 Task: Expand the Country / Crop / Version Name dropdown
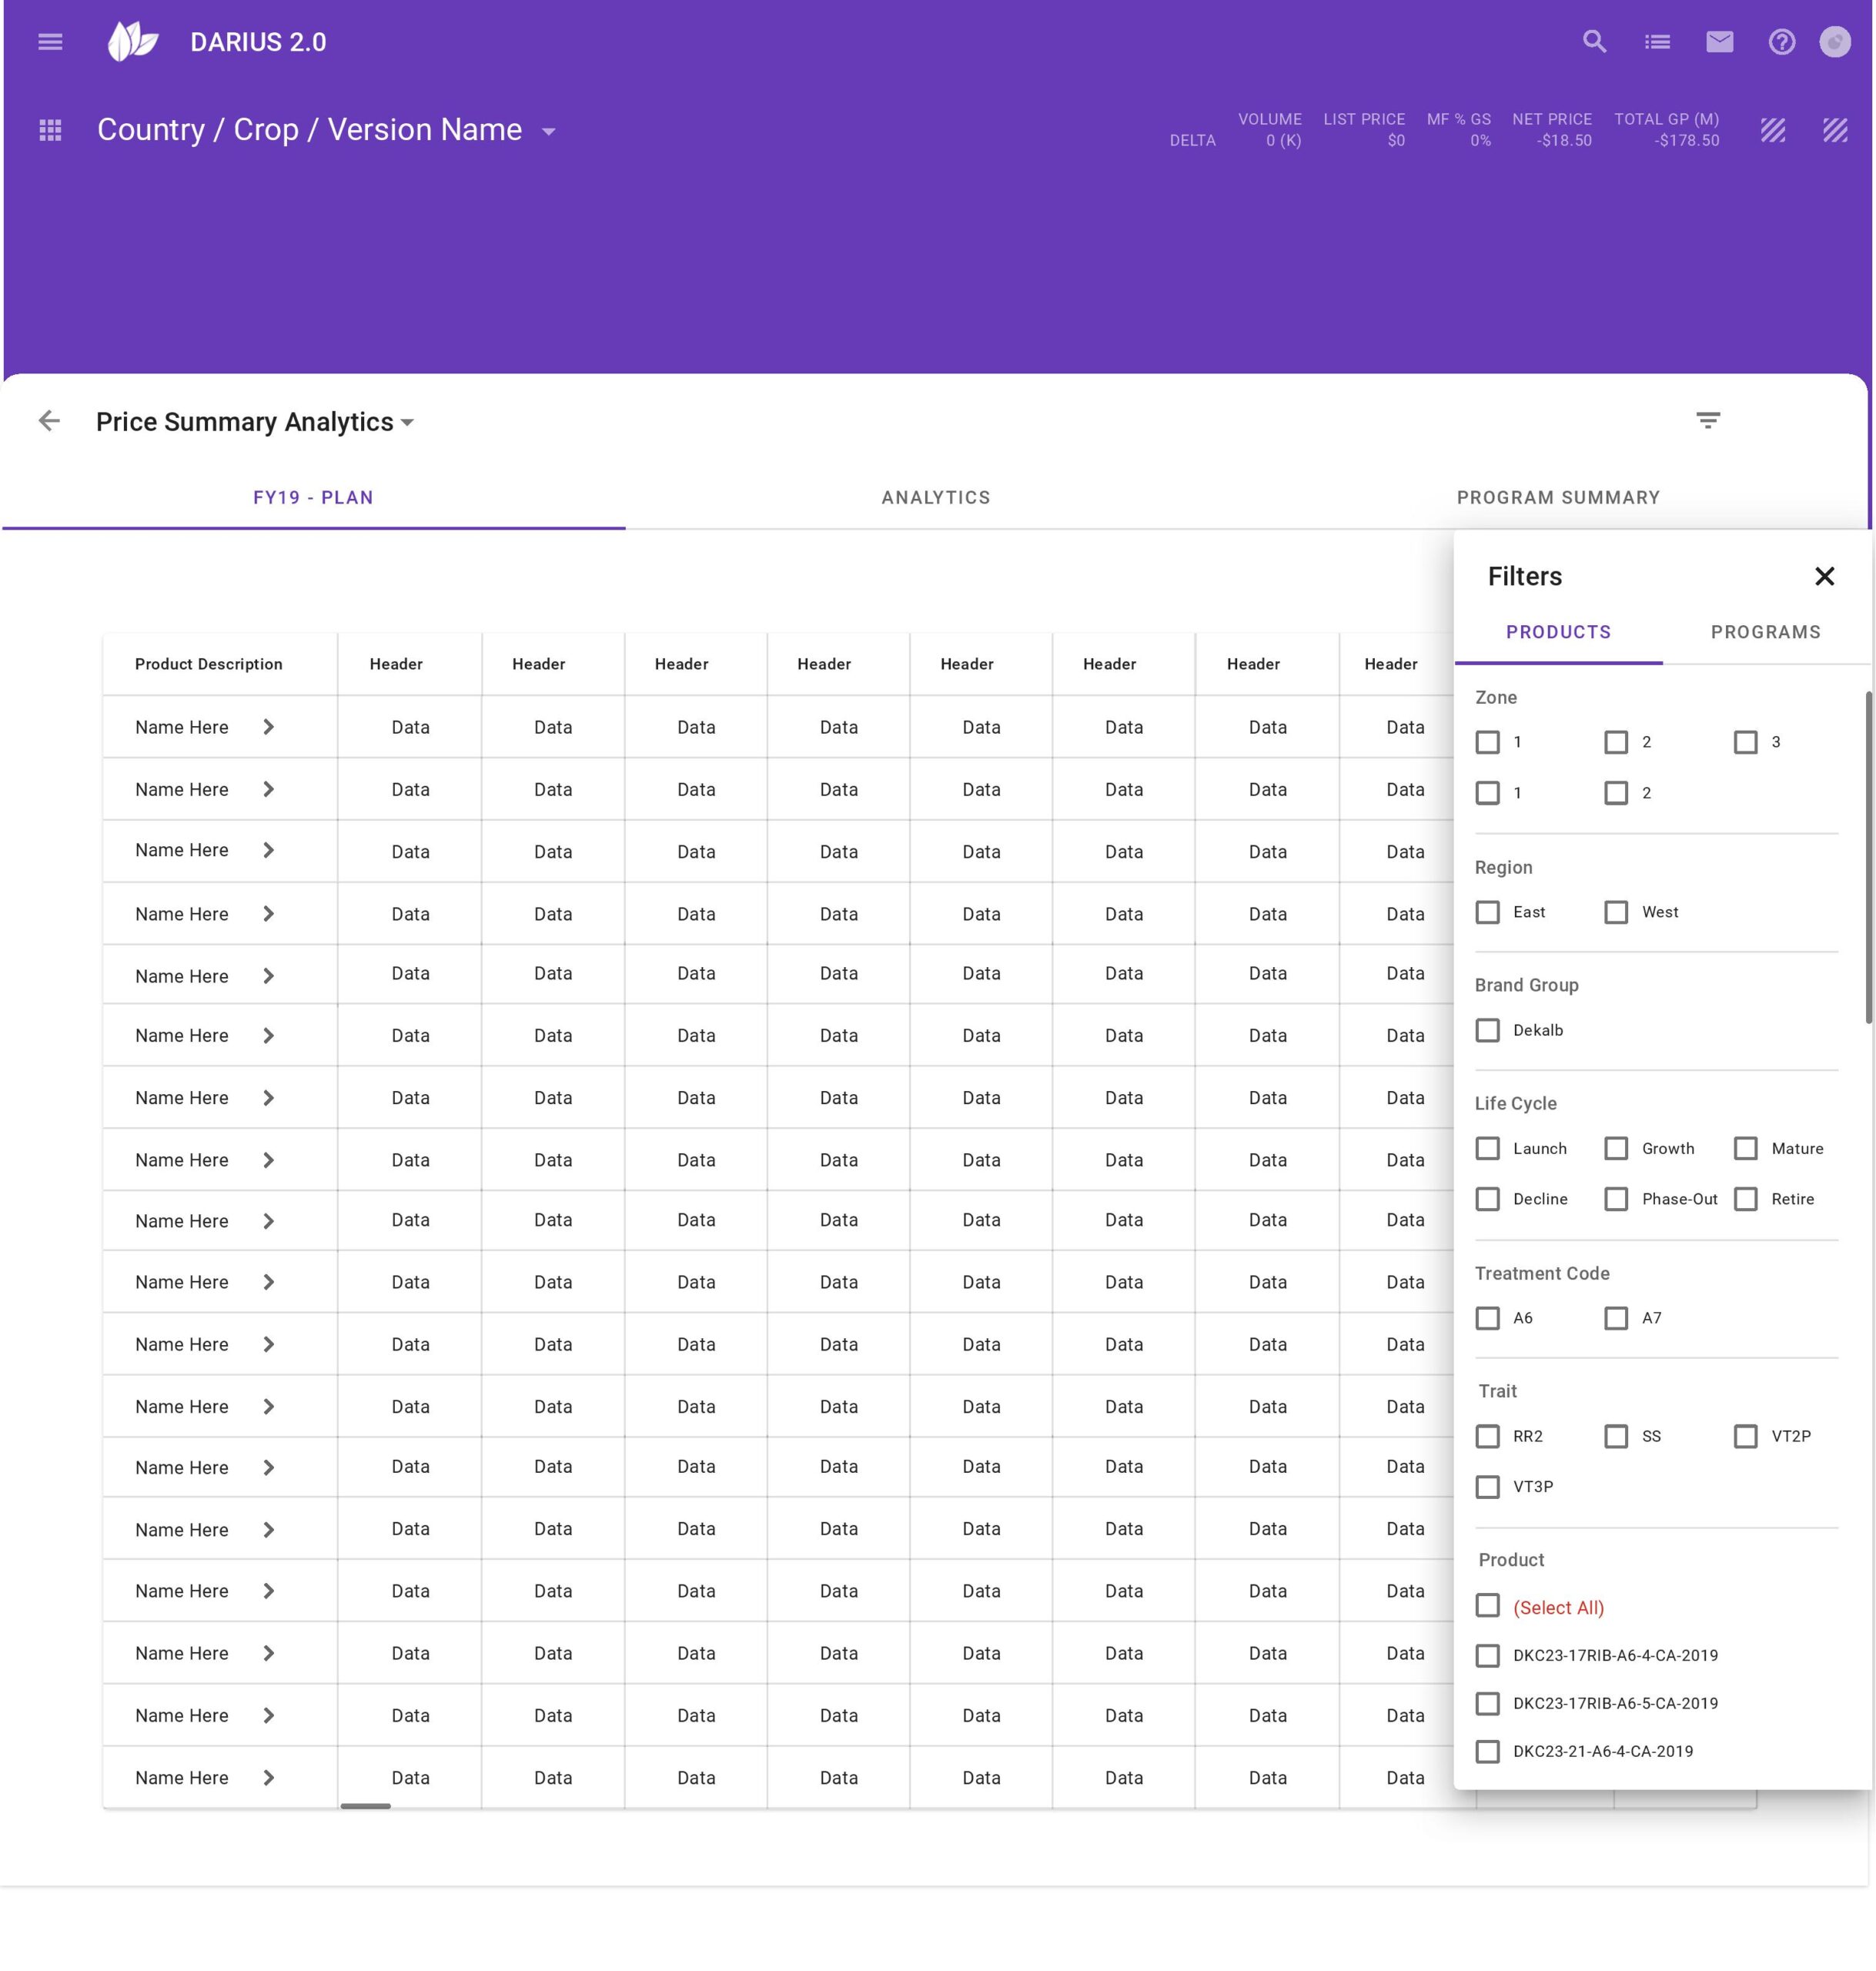click(548, 131)
